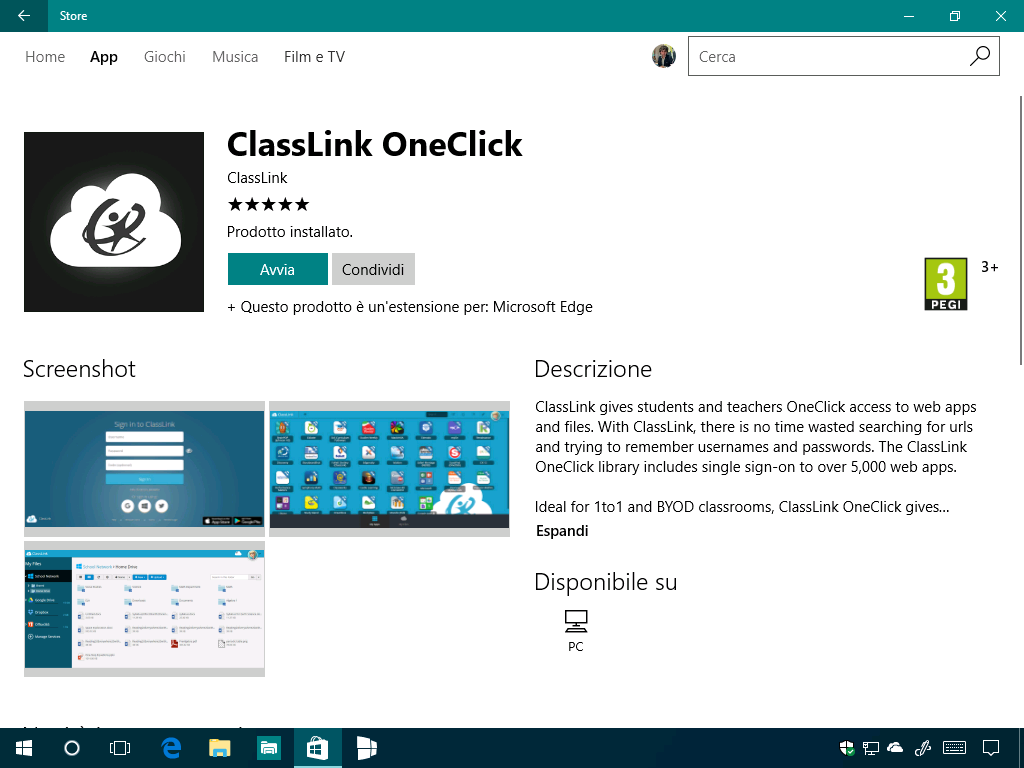Viewport: 1024px width, 768px height.
Task: Click the PC device icon
Action: tap(575, 622)
